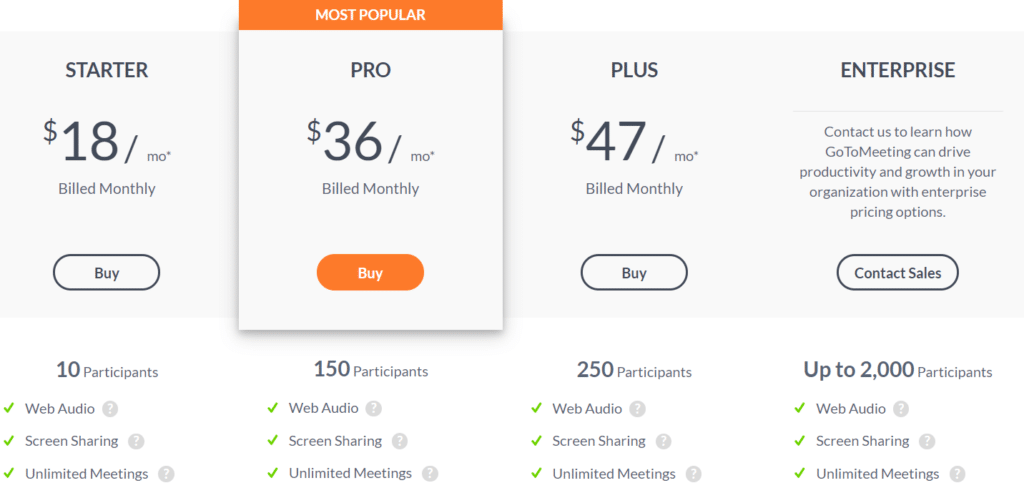Open help icon beside Starter Web Audio
1024x488 pixels.
(x=110, y=410)
